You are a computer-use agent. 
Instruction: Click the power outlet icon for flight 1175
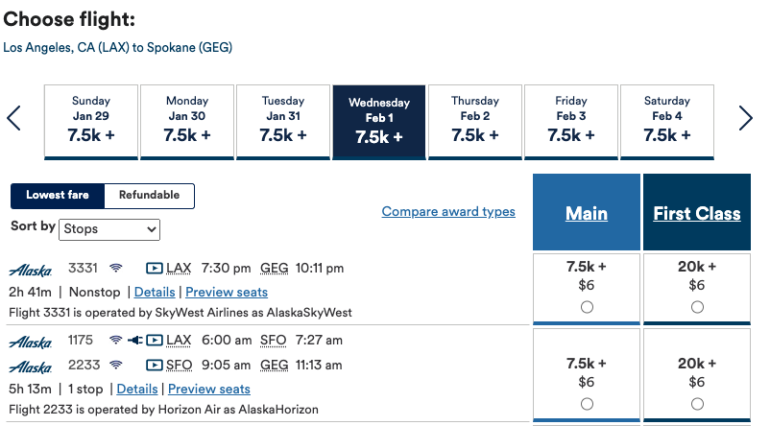click(x=135, y=340)
